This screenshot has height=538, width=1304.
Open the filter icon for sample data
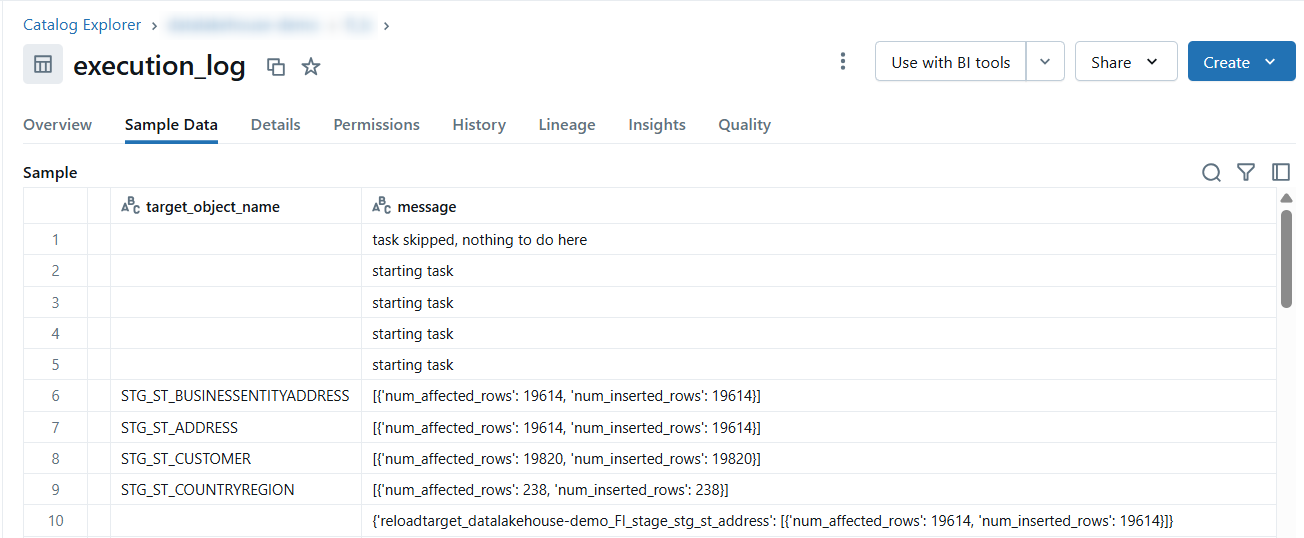[1245, 173]
